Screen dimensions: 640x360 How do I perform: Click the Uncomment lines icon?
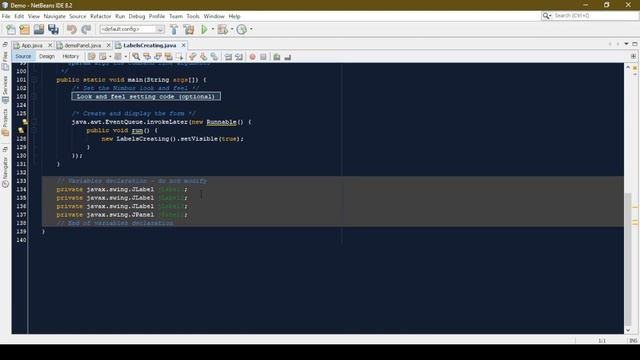coord(288,57)
